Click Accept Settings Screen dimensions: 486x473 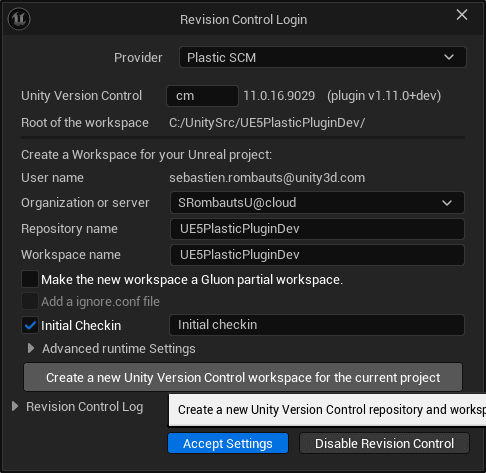point(228,443)
